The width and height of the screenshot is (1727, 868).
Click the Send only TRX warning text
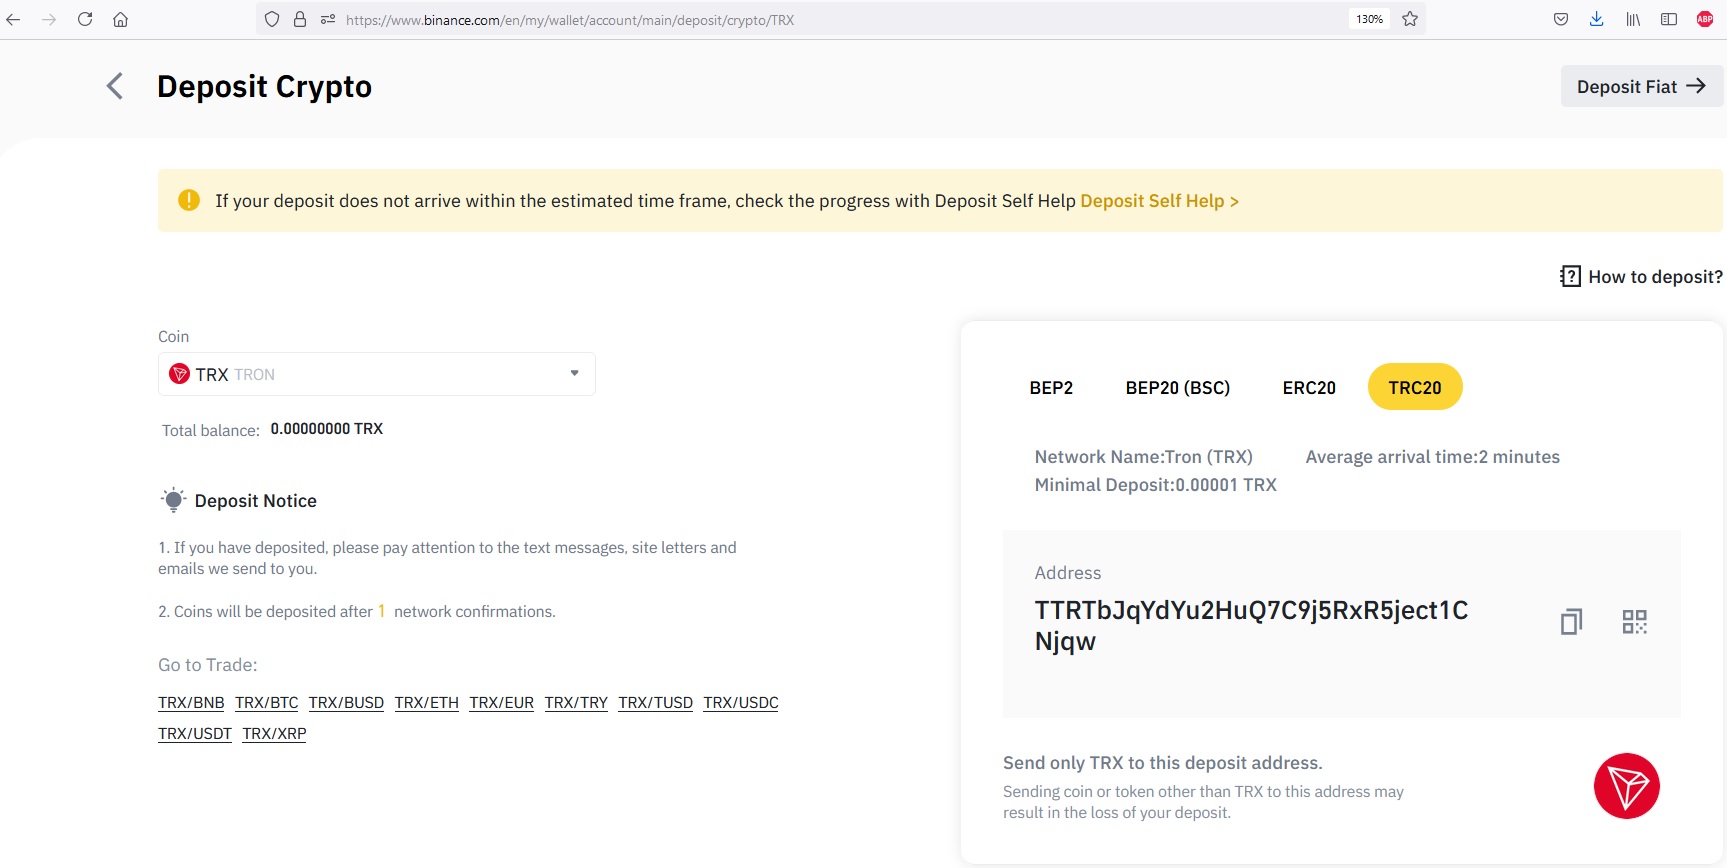1162,763
